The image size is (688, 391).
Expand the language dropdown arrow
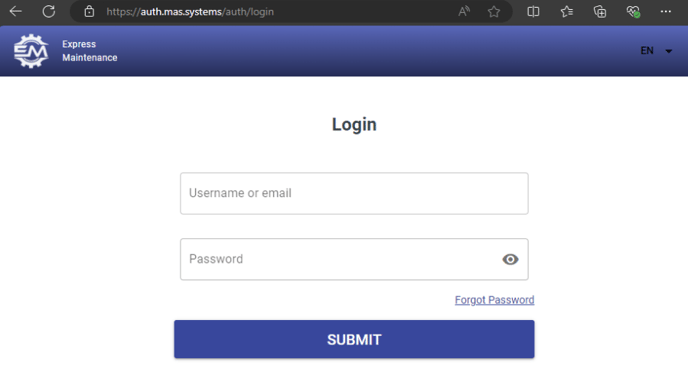tap(669, 51)
